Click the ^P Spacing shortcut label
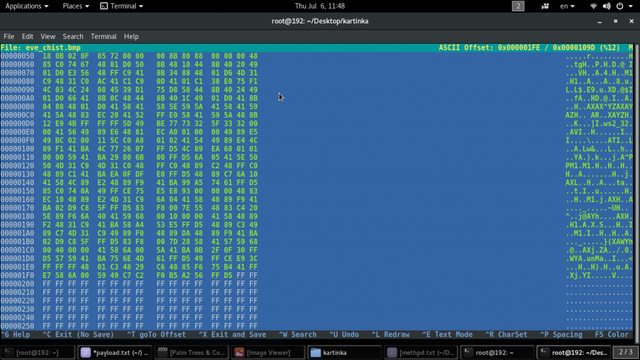Image resolution: width=640 pixels, height=360 pixels. tap(561, 334)
